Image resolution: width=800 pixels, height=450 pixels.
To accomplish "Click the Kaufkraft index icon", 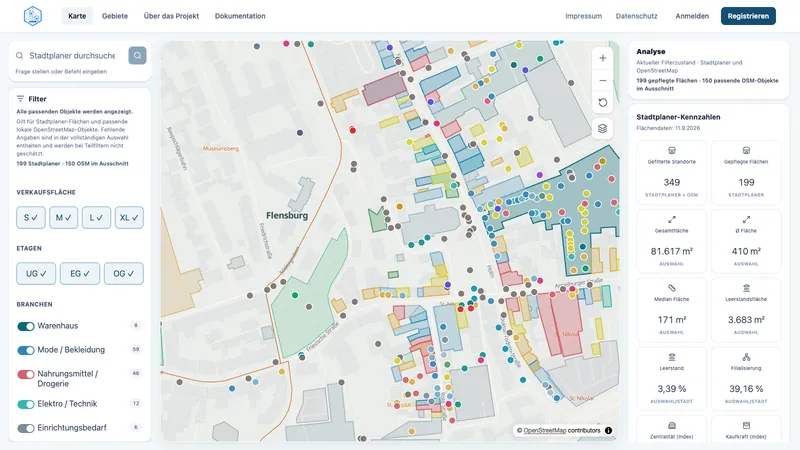I will click(x=746, y=426).
